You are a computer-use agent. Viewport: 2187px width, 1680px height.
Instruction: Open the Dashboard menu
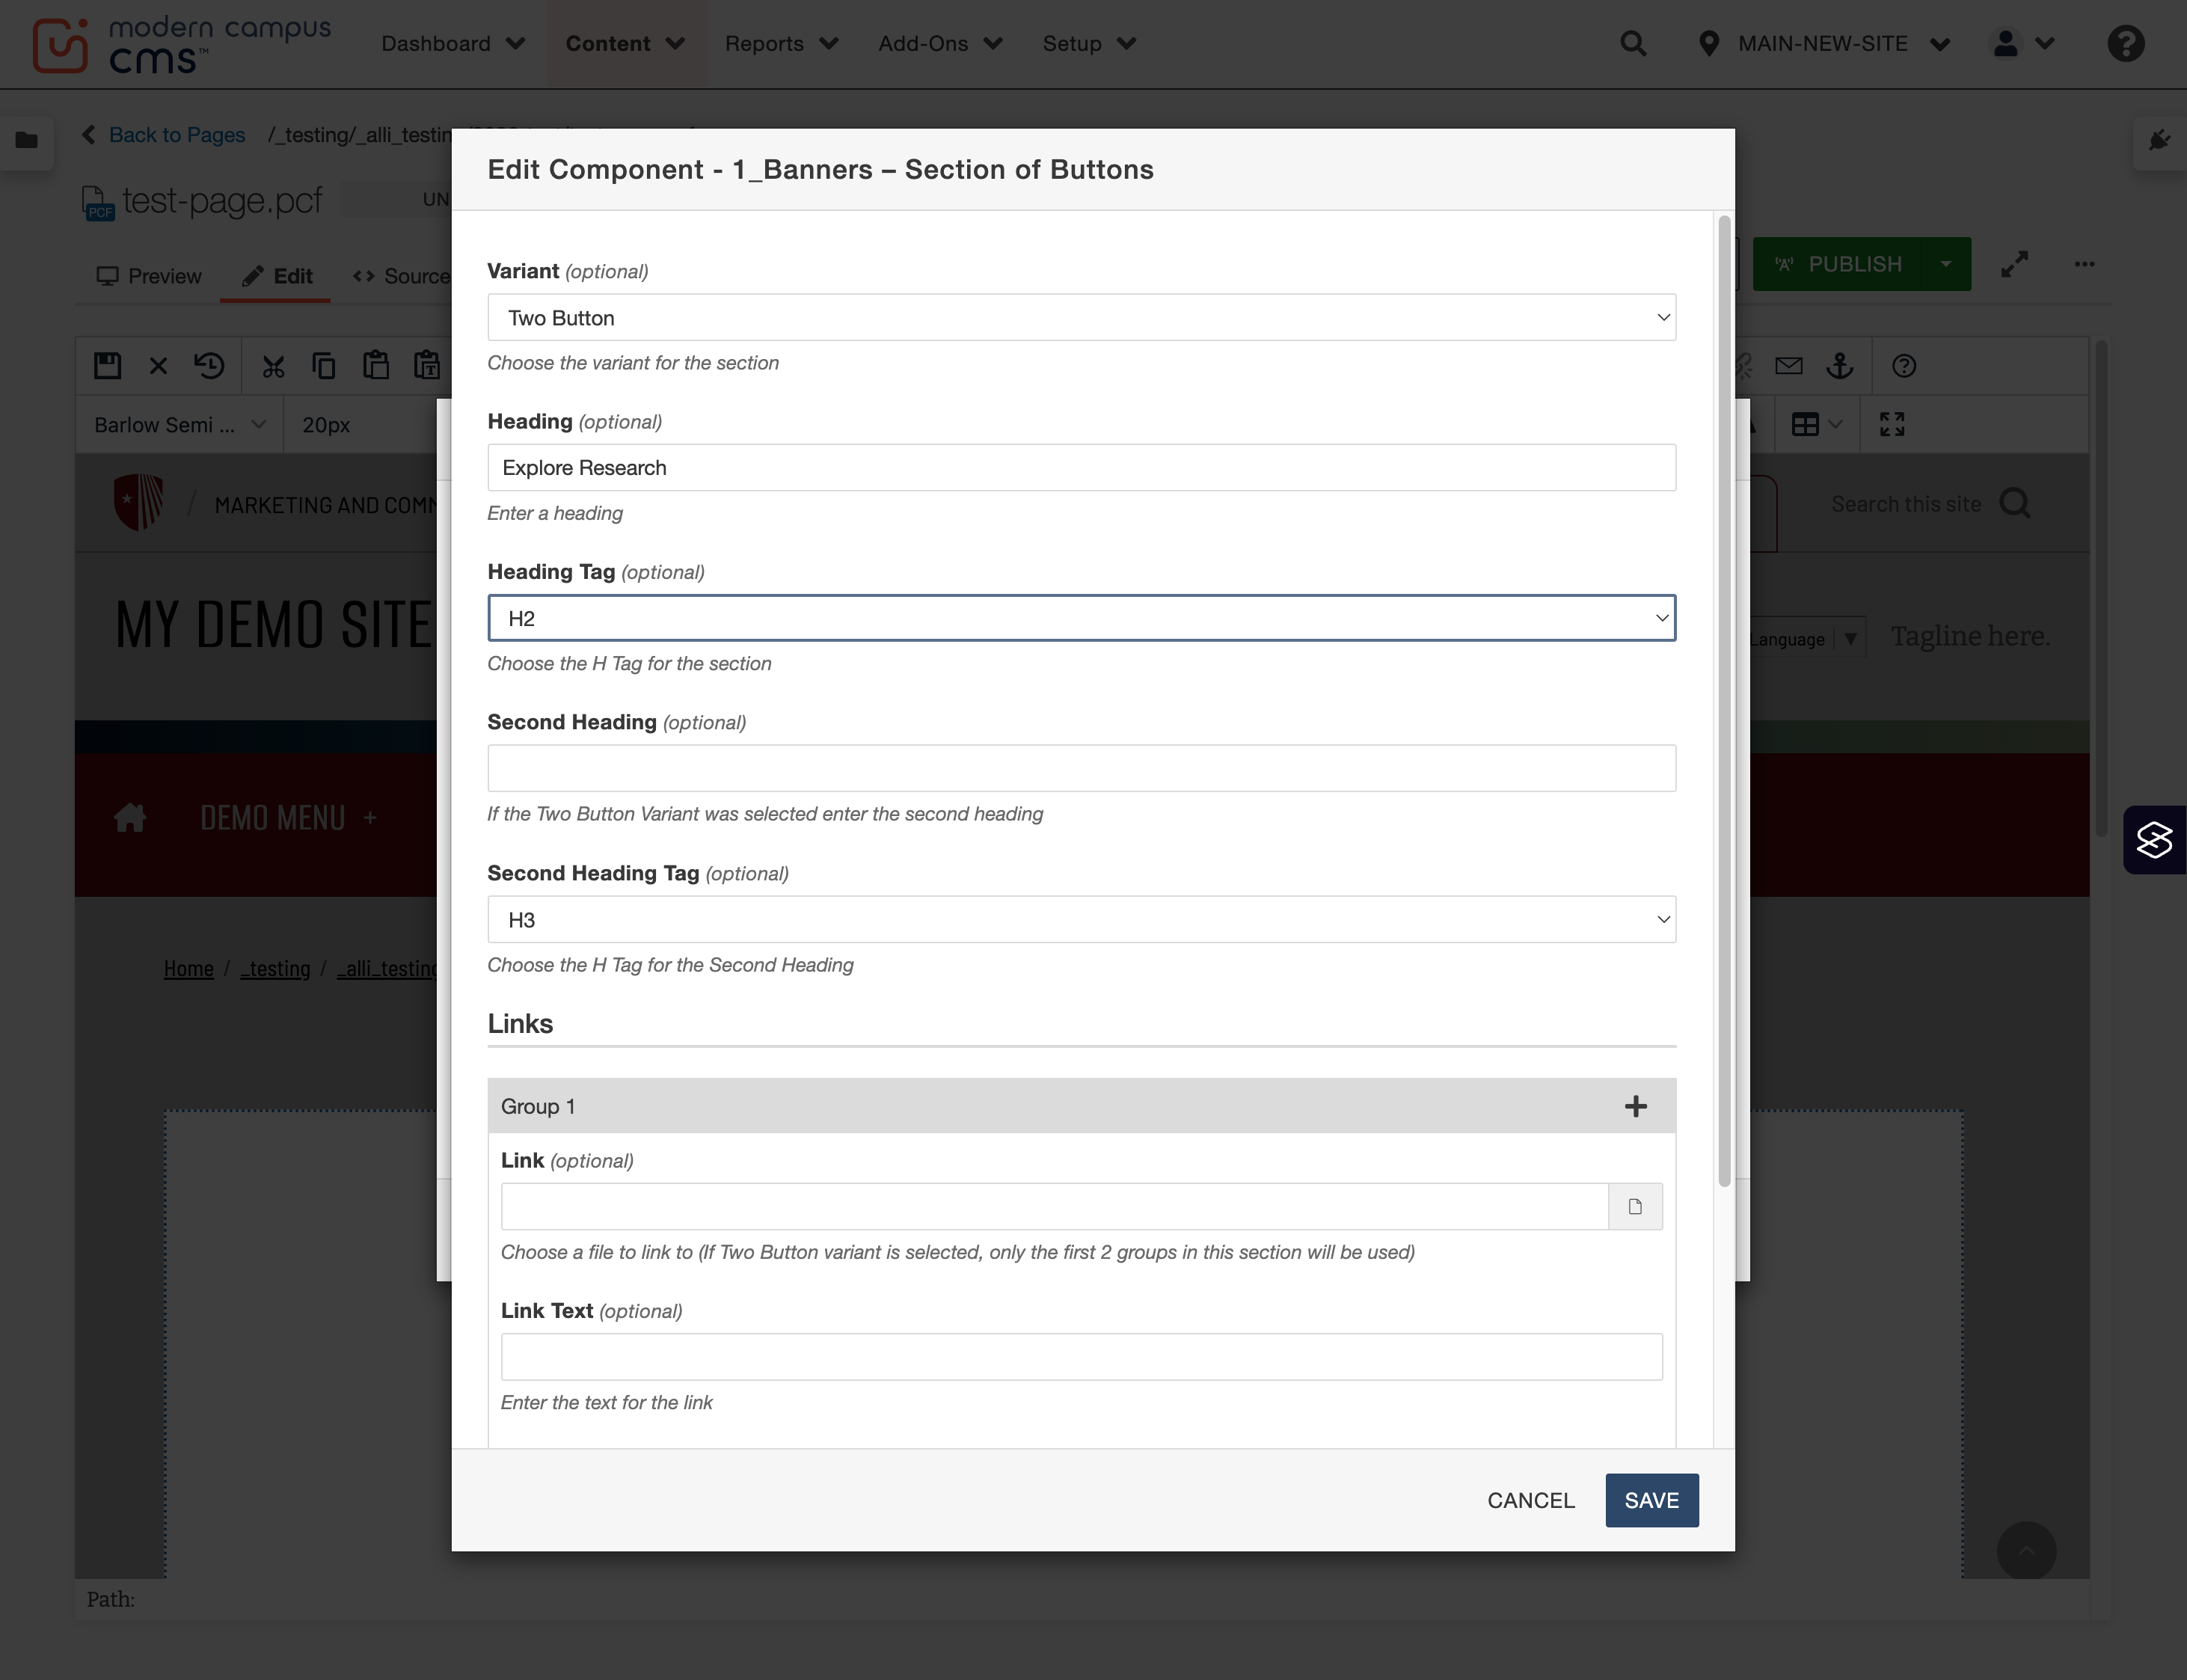(454, 44)
